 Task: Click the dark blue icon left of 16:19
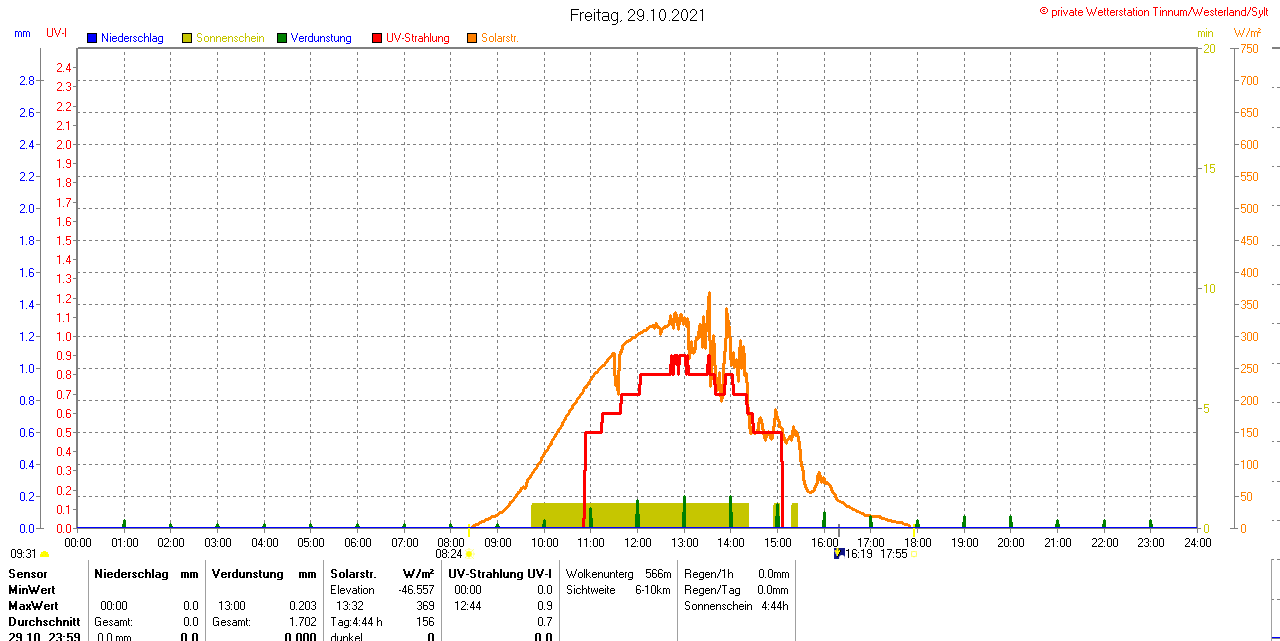(x=838, y=552)
